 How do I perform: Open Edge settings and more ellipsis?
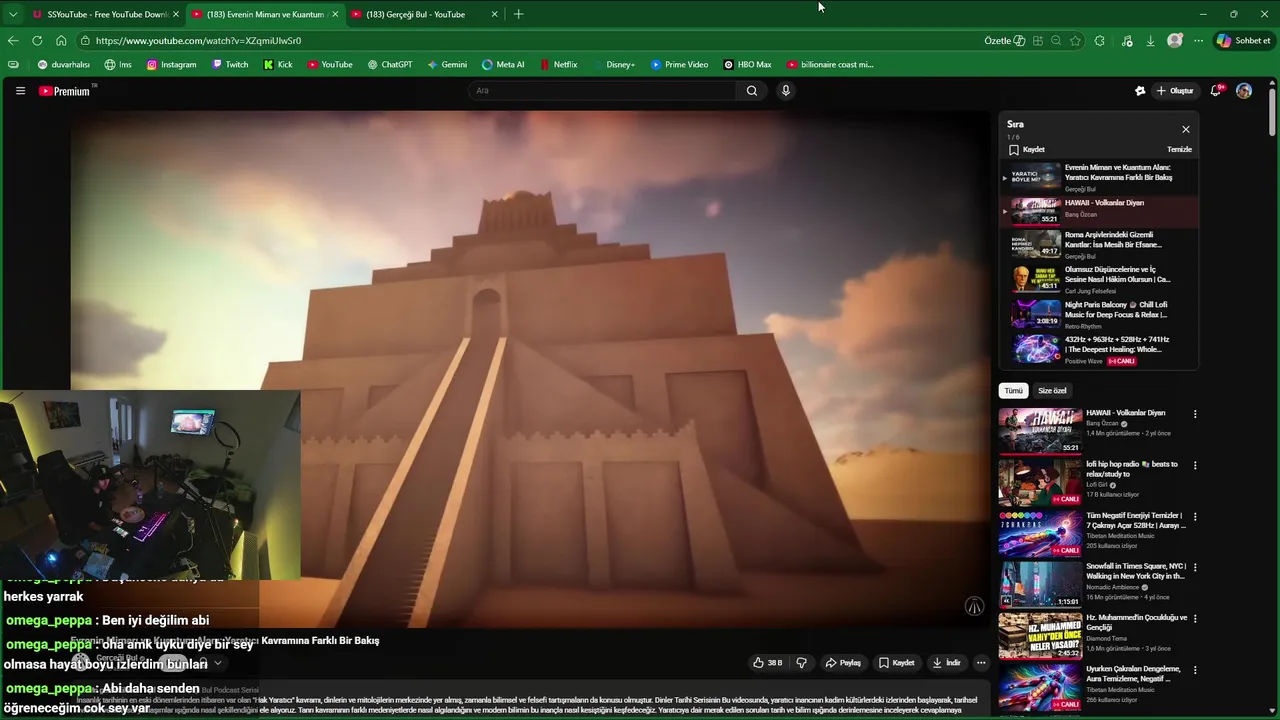point(1198,41)
